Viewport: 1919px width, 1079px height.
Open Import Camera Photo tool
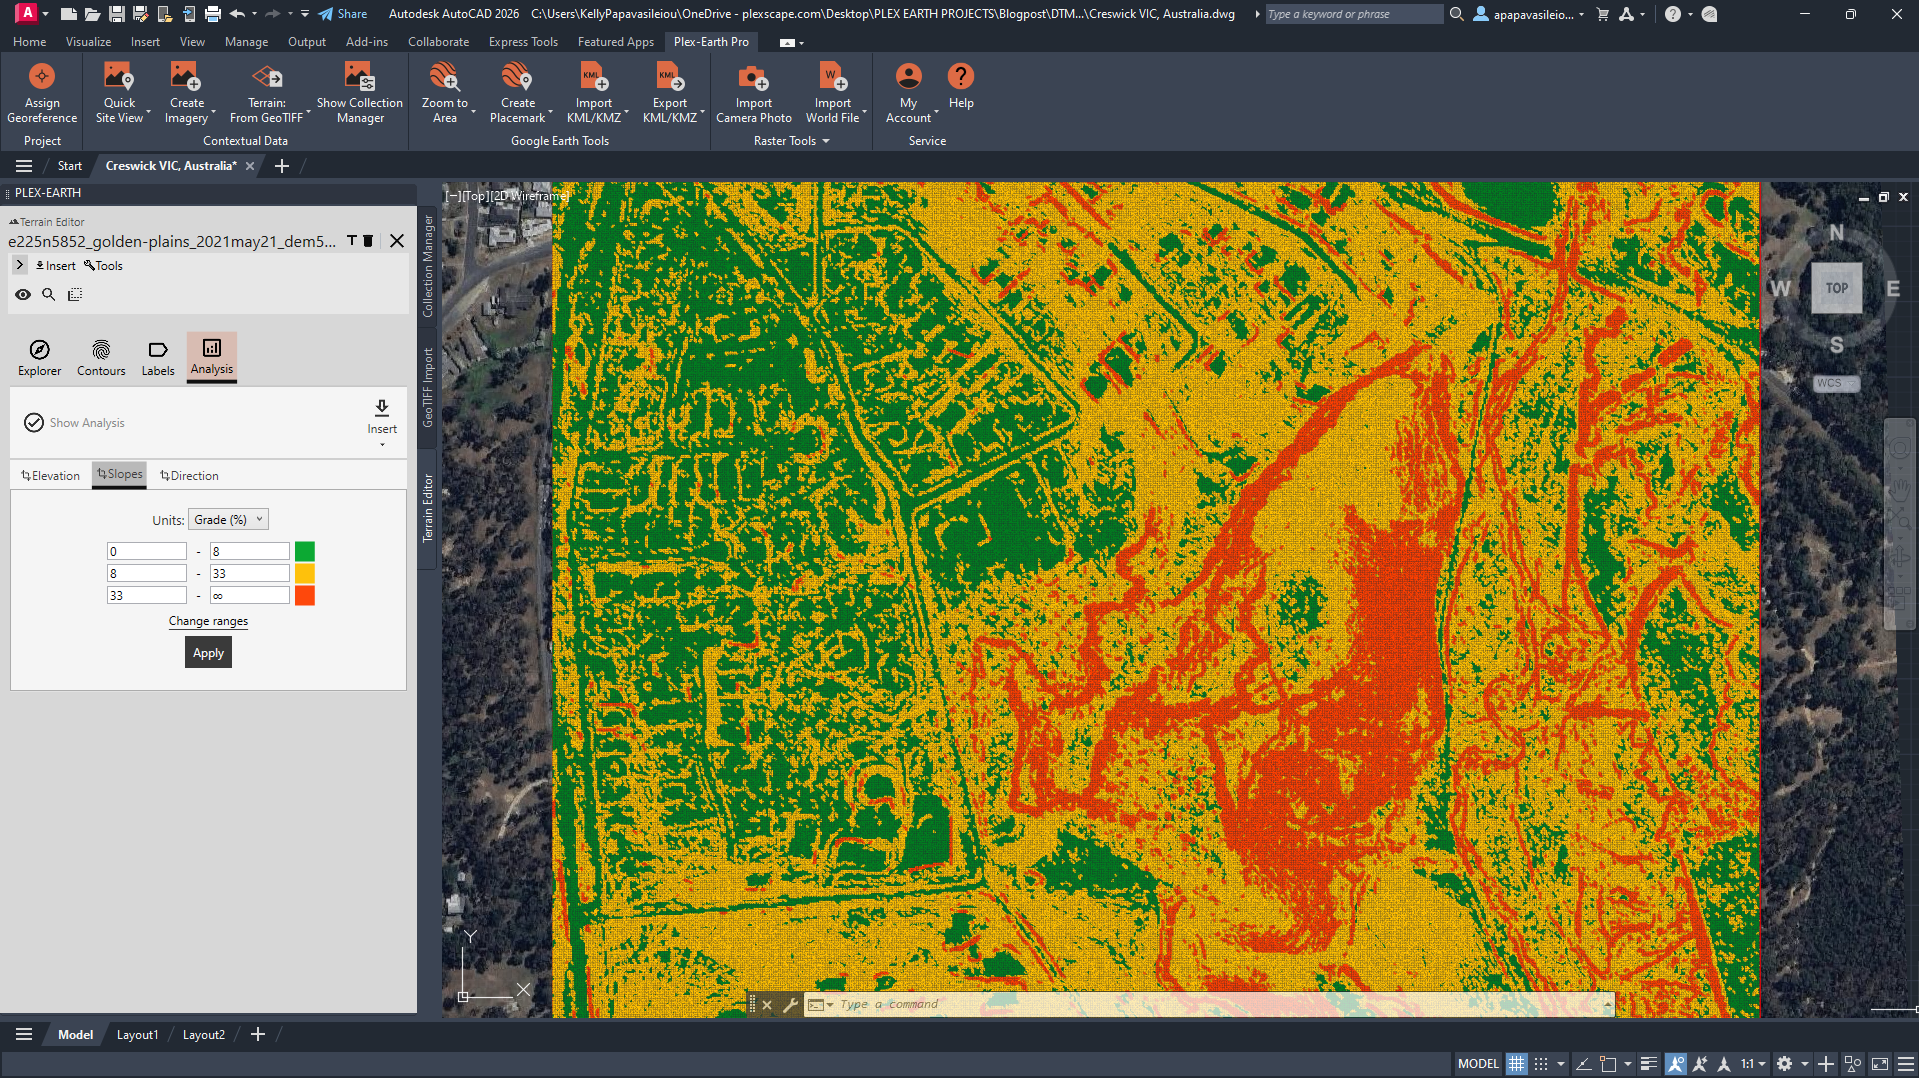pos(753,93)
